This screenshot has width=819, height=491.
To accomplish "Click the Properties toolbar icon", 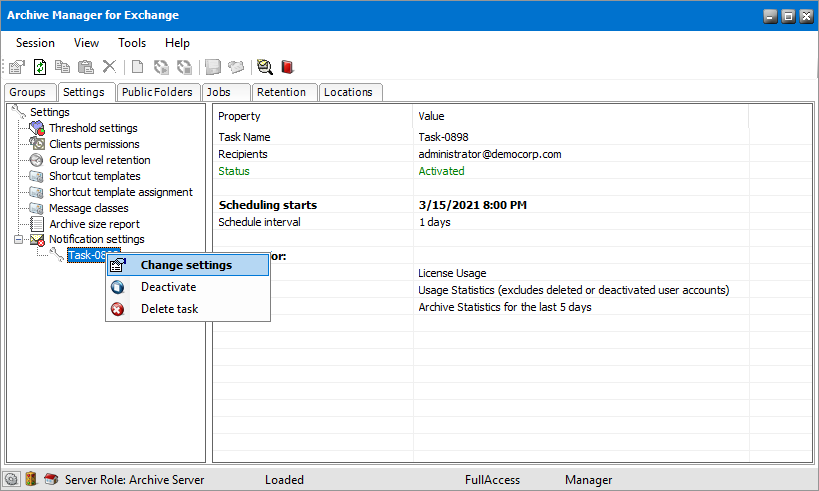I will (17, 67).
